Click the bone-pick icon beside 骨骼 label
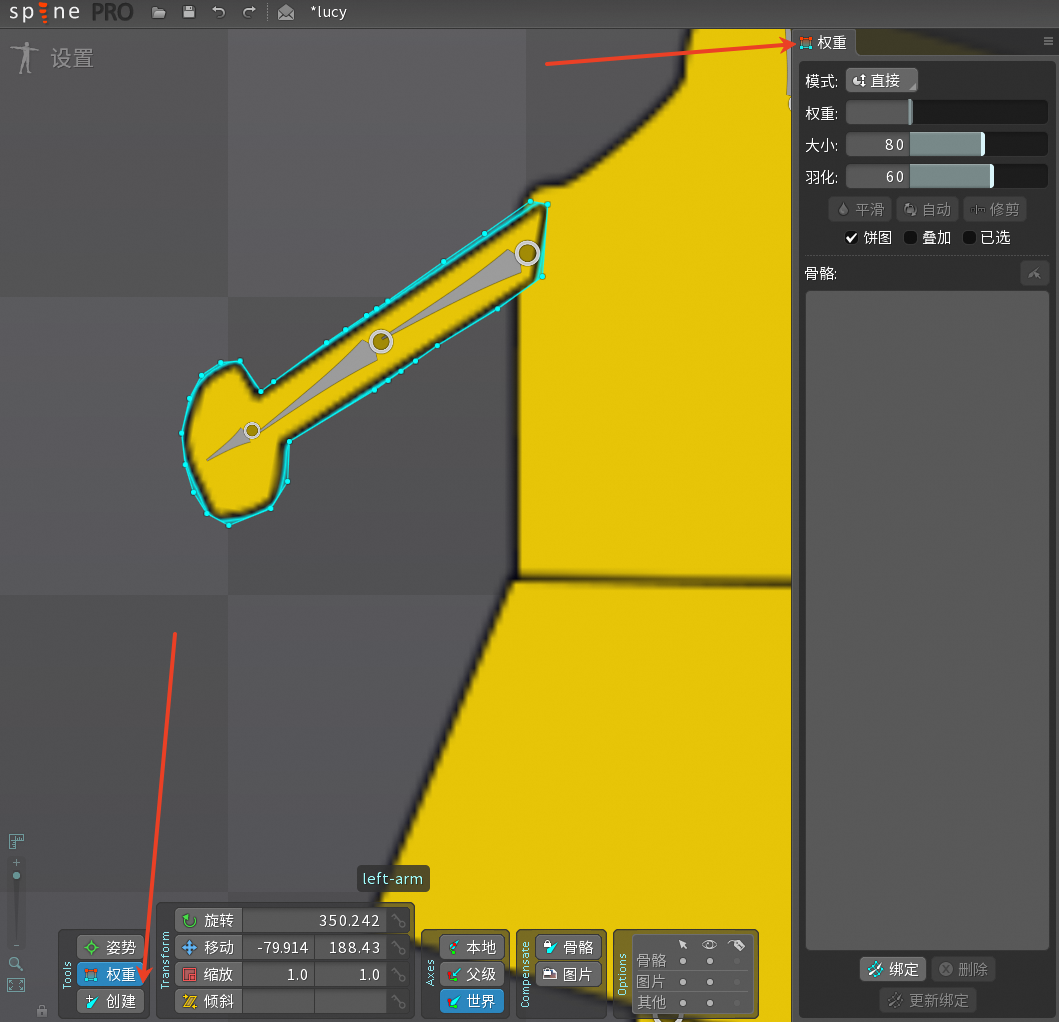Screen dimensions: 1059x1022 (x=1034, y=274)
